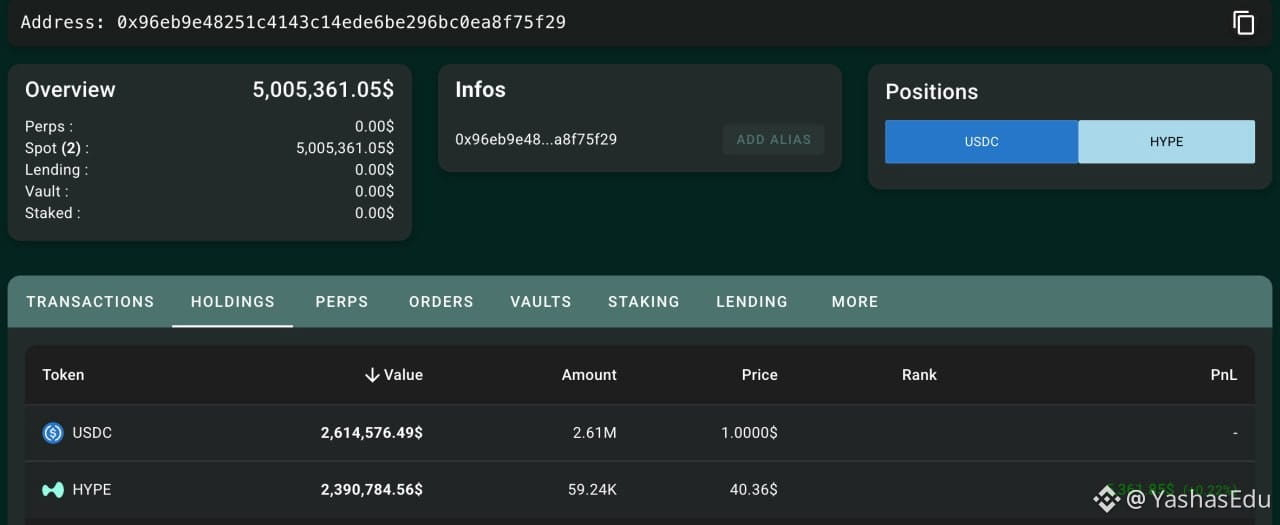The height and width of the screenshot is (525, 1280).
Task: Click HYPE value 2,390,784.56$
Action: (x=372, y=490)
